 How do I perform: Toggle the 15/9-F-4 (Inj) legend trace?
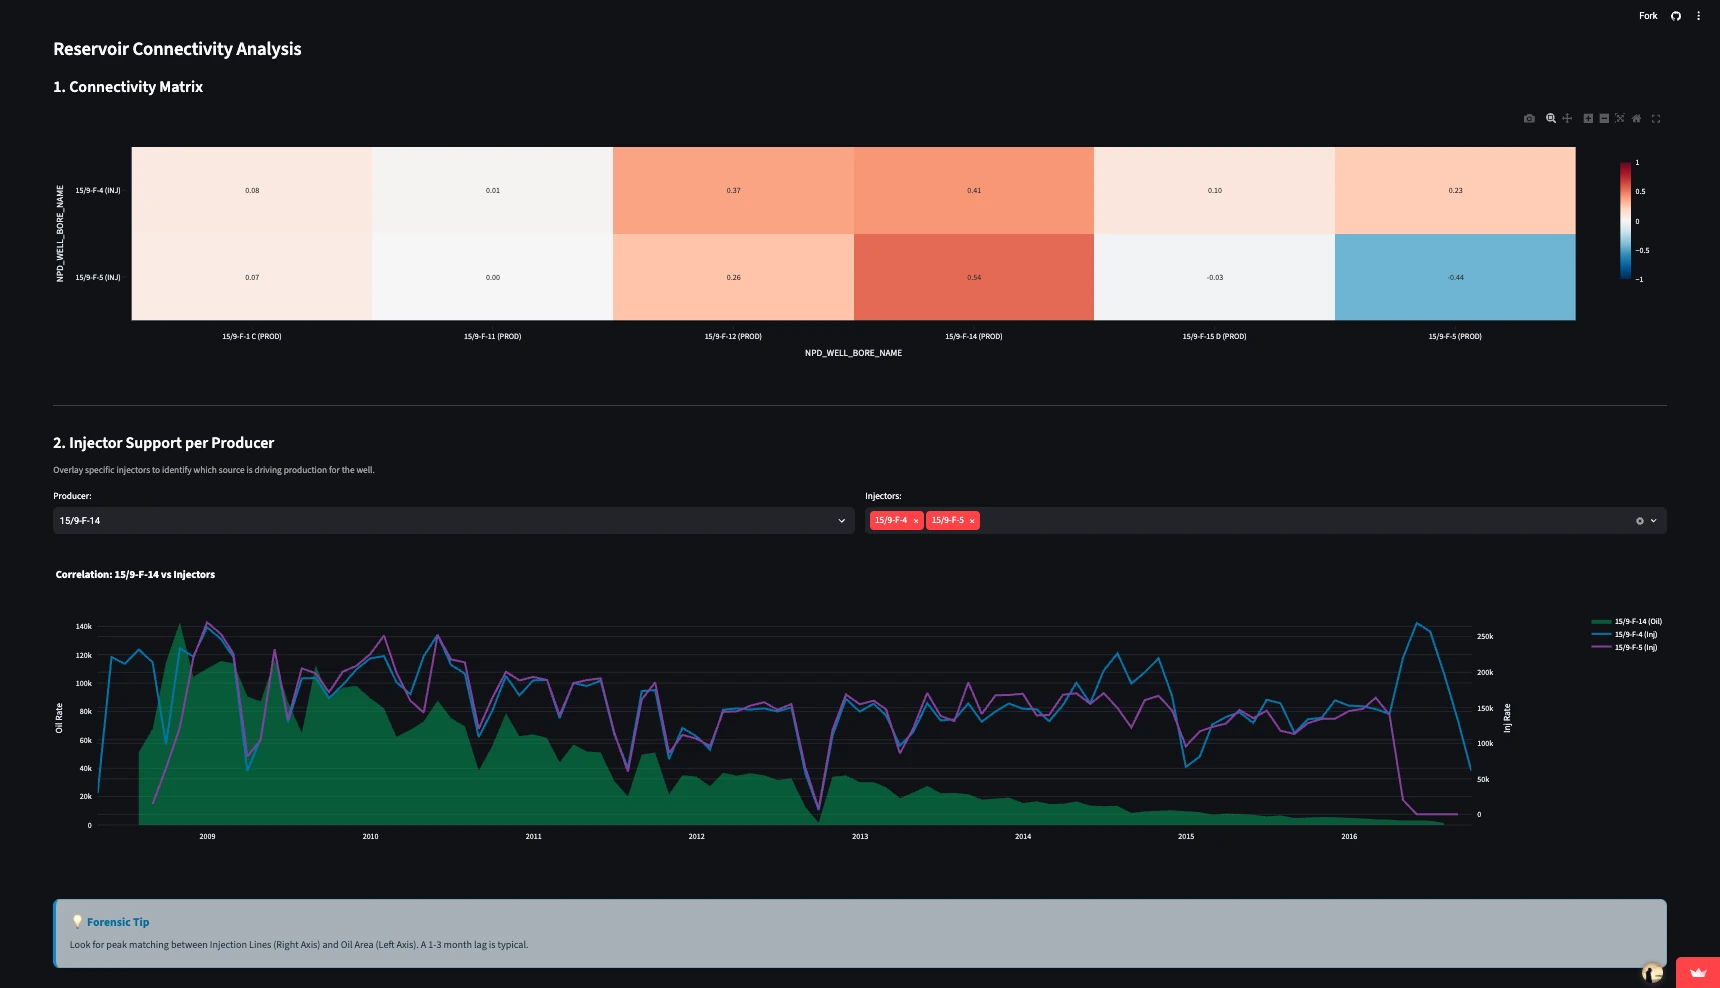pos(1625,634)
